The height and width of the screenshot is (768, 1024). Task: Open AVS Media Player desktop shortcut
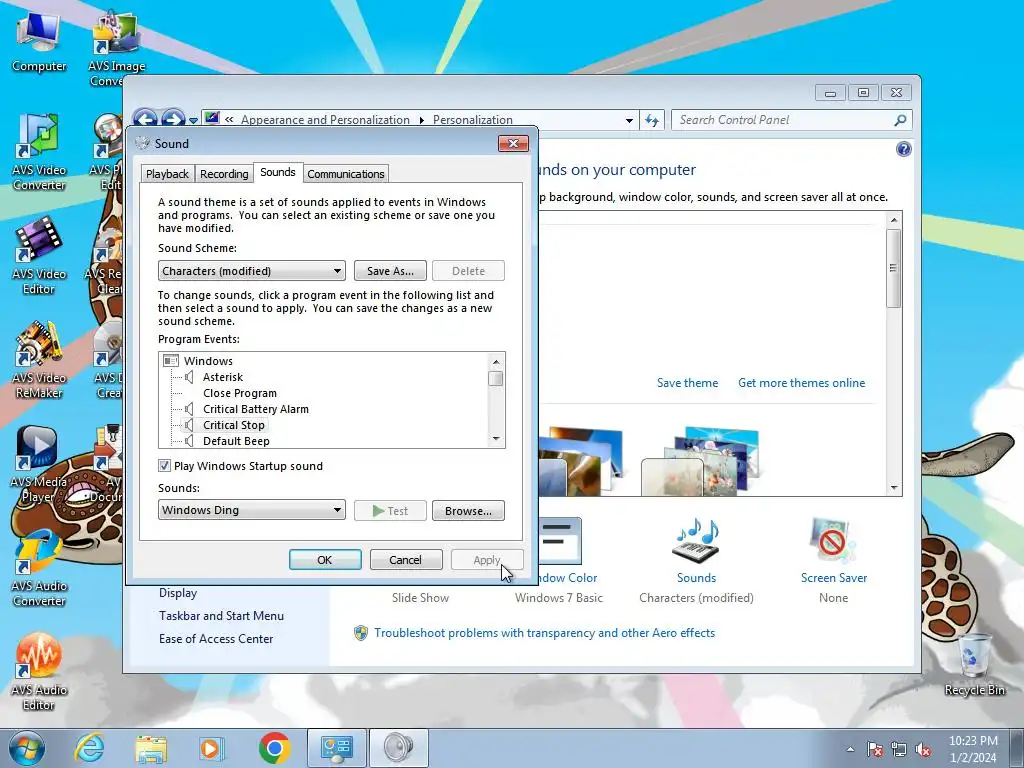(x=38, y=464)
